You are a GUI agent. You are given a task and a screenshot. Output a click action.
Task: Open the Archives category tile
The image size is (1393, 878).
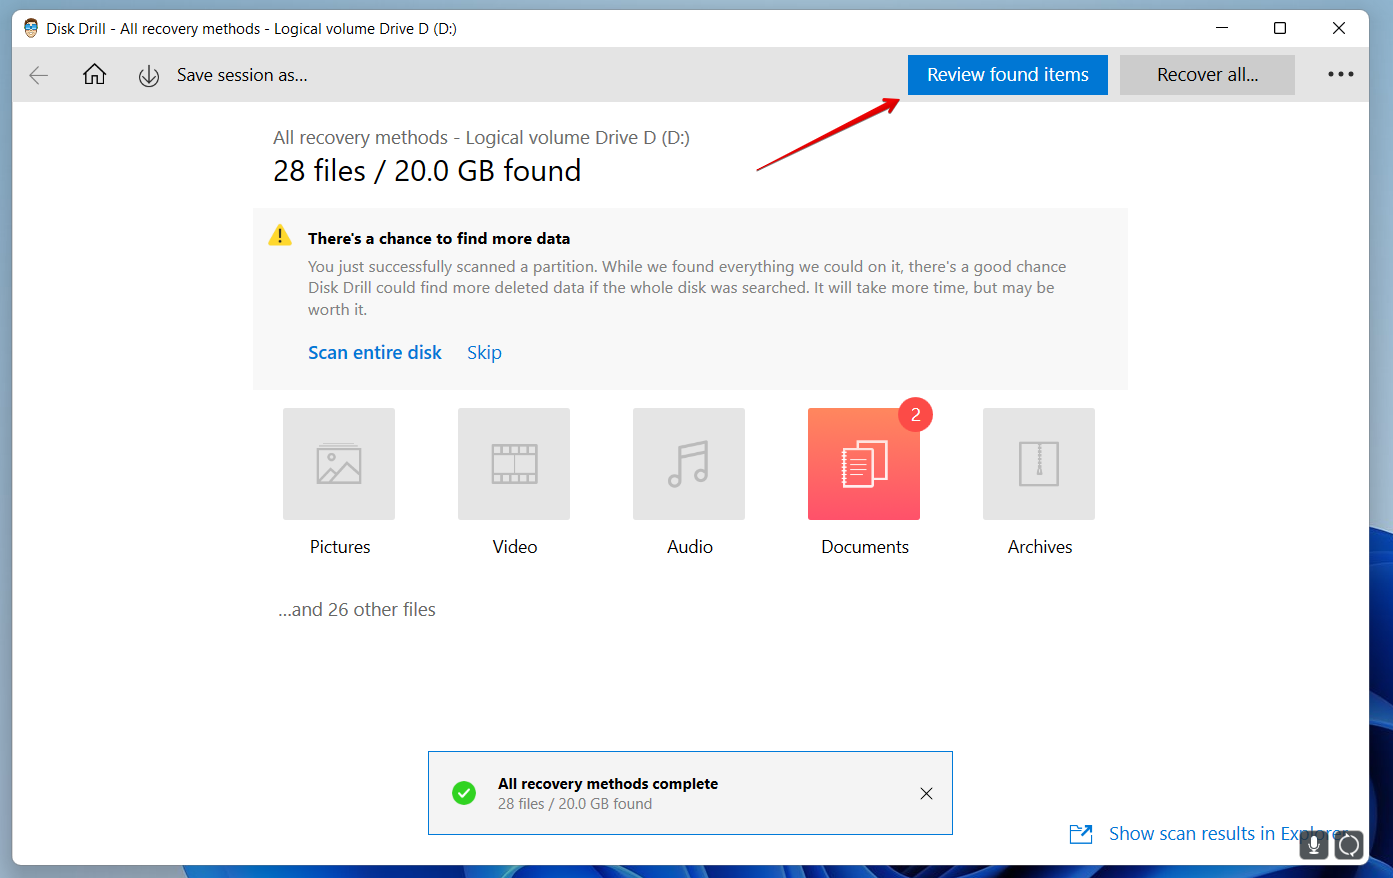(x=1039, y=464)
